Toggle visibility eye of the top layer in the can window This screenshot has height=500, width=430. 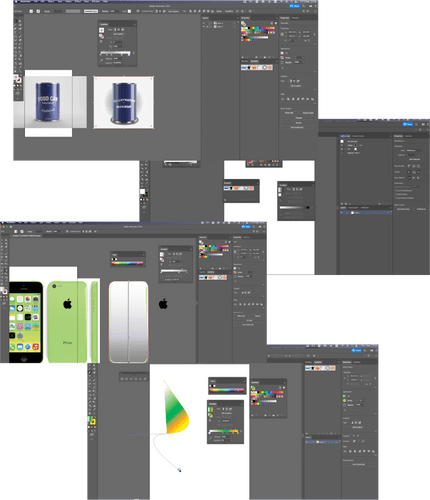pyautogui.click(x=204, y=23)
